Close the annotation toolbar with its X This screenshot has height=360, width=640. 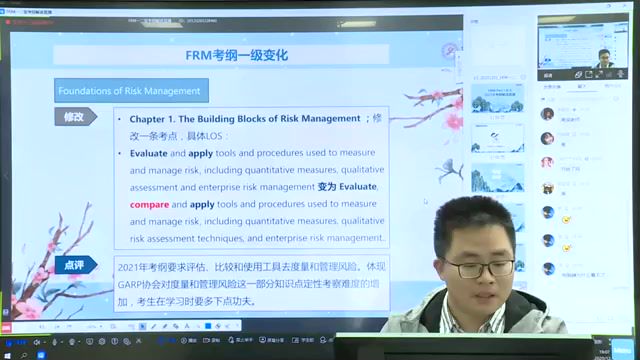(x=237, y=326)
